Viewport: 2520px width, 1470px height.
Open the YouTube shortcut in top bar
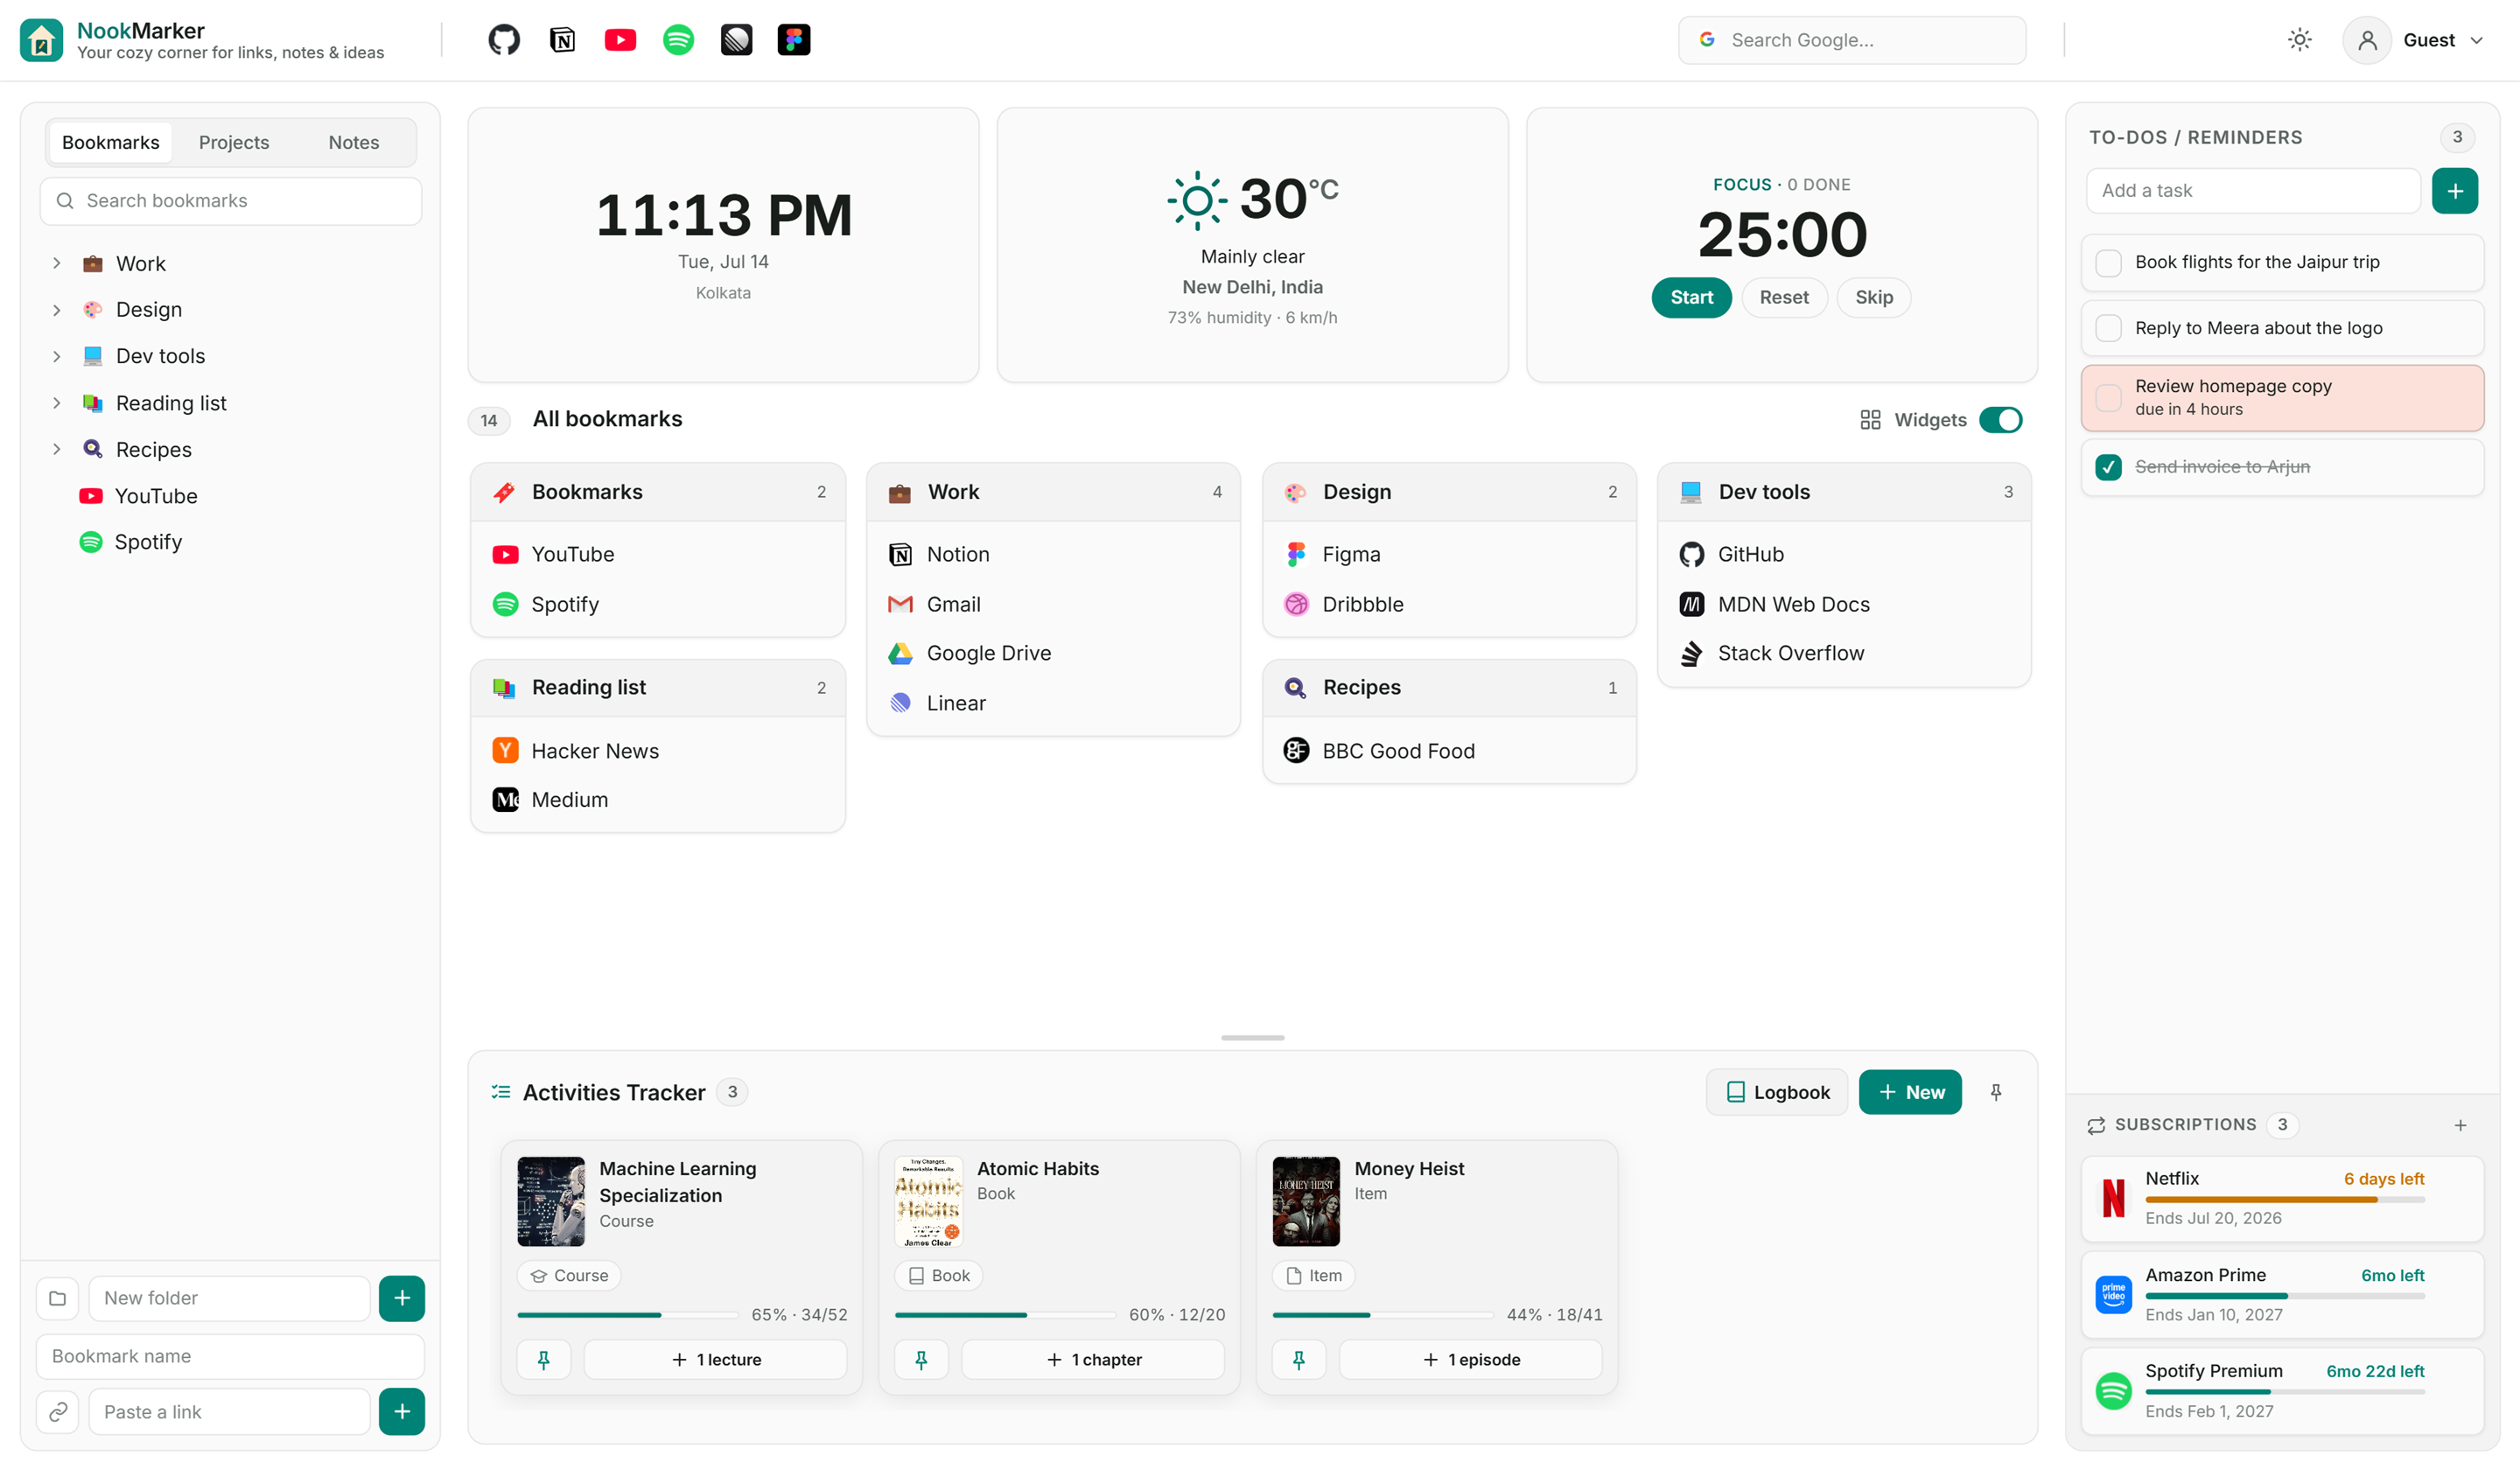tap(620, 40)
